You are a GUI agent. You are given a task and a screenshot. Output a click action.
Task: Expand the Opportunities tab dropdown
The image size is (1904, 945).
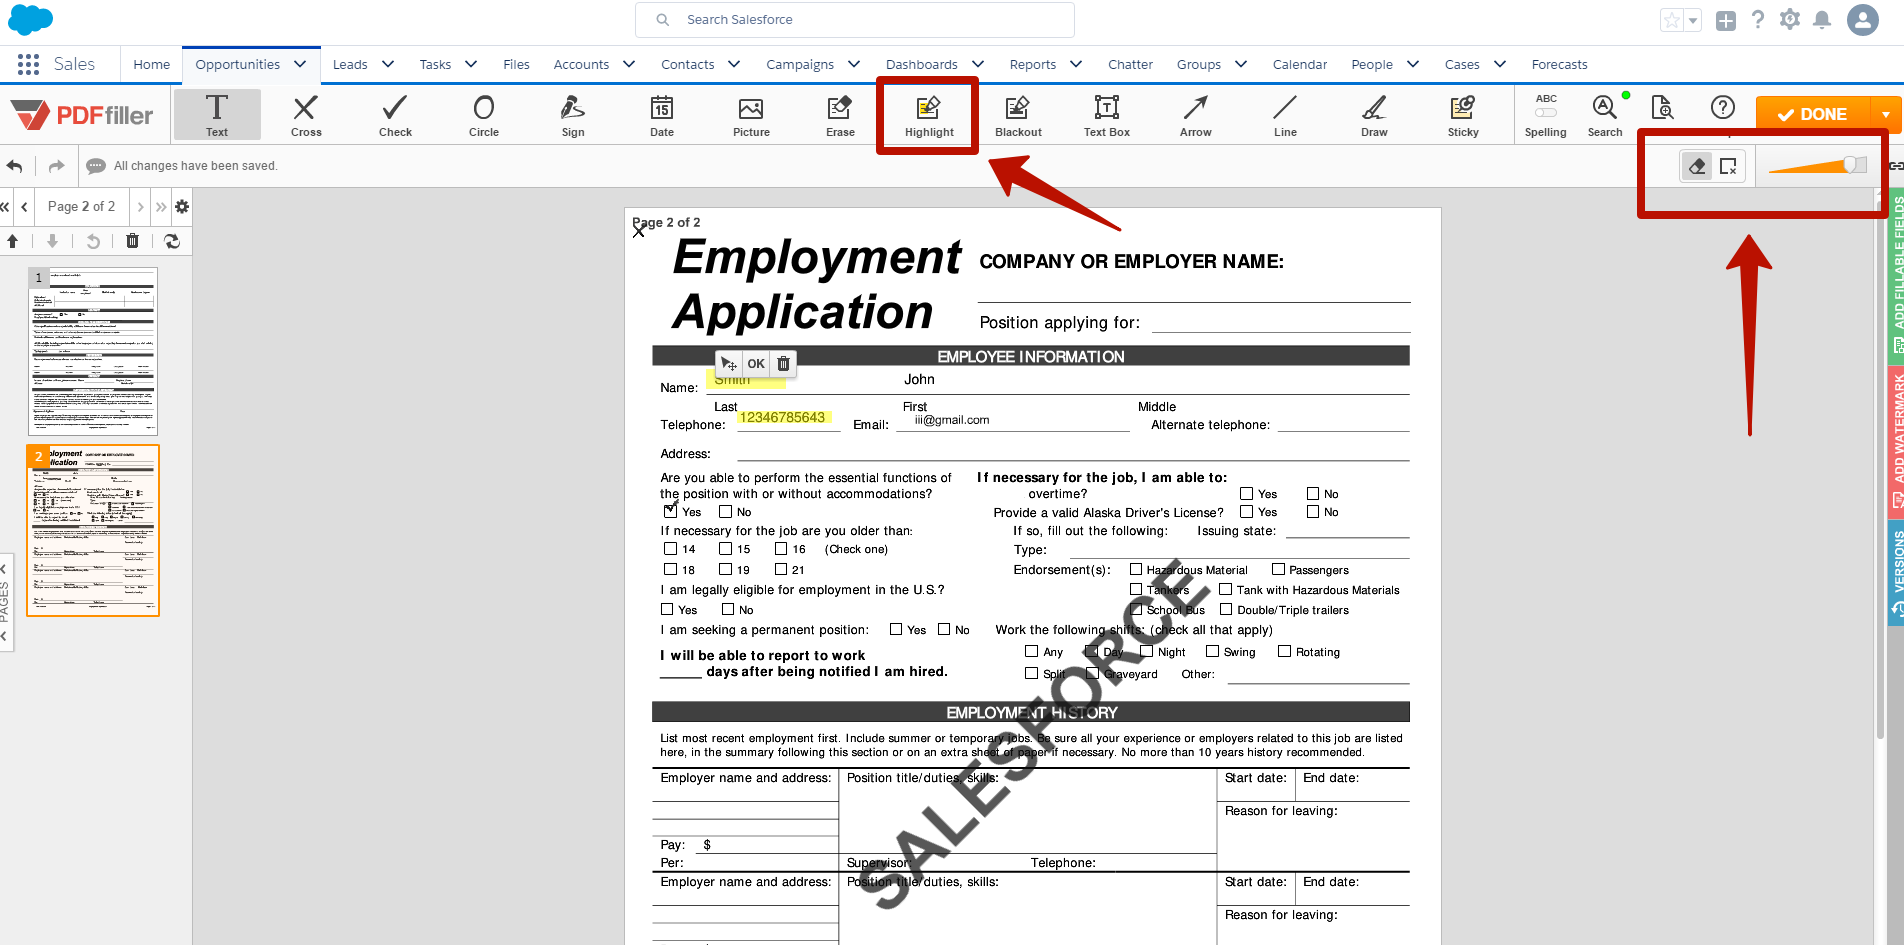(x=300, y=64)
